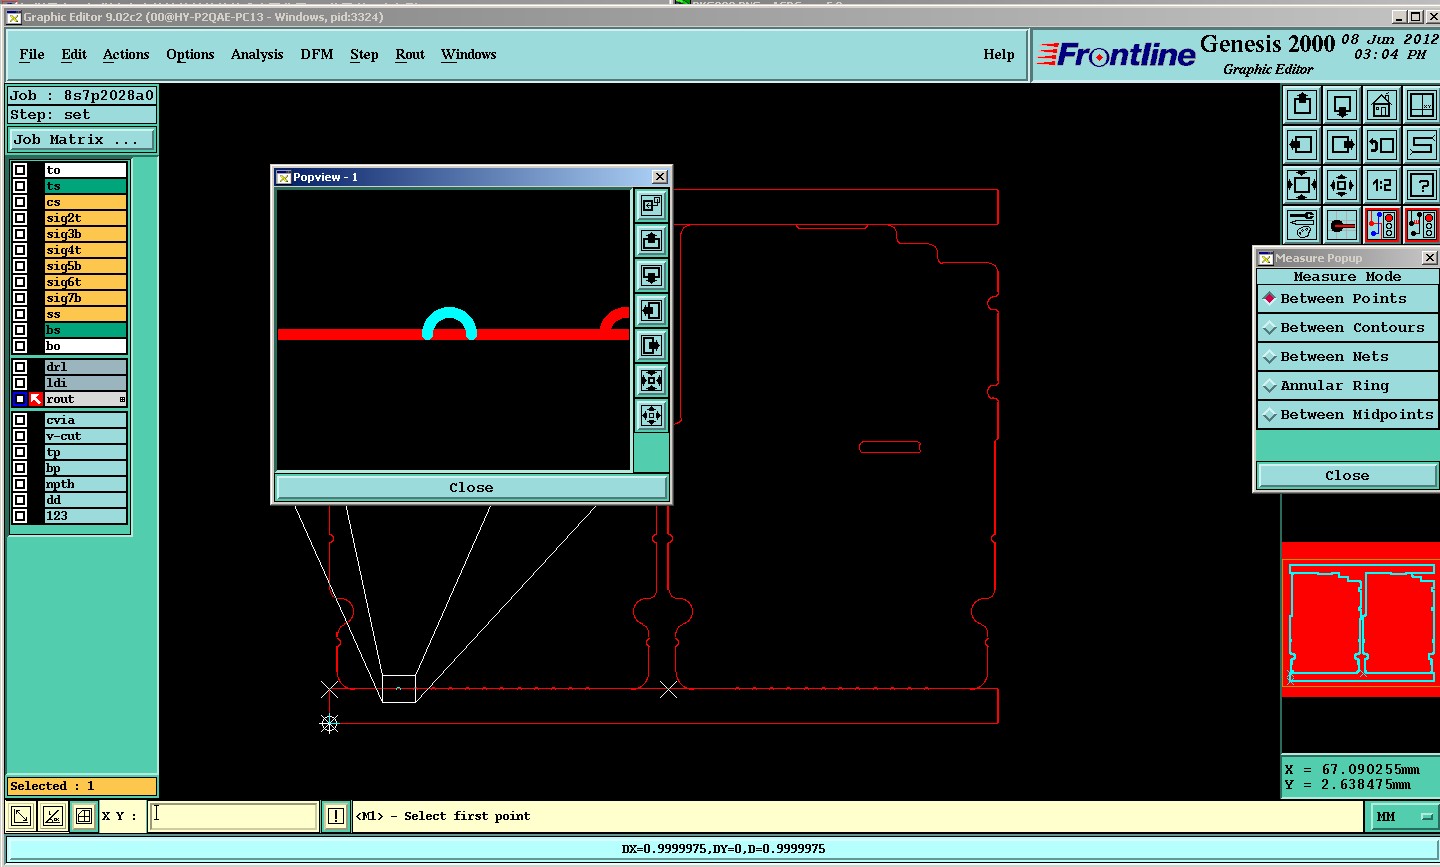Toggle the checkbox for layer sig2t
Image resolution: width=1440 pixels, height=867 pixels.
[x=20, y=218]
